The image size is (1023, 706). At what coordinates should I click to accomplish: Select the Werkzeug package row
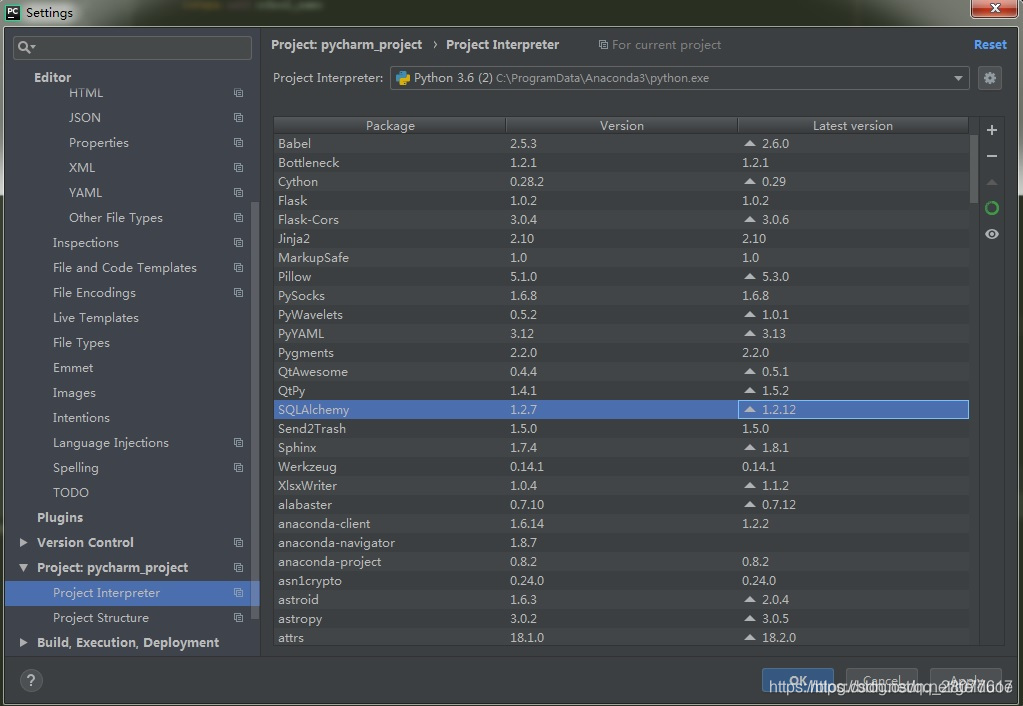pyautogui.click(x=621, y=467)
